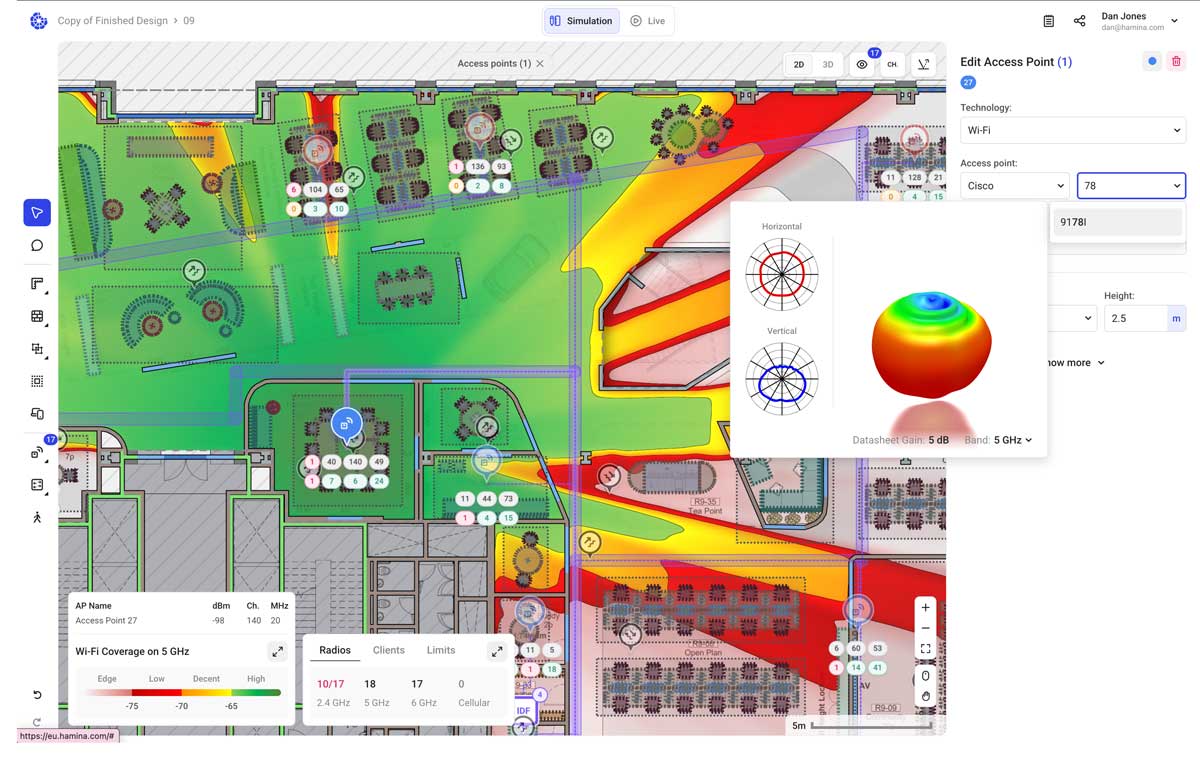This screenshot has width=1200, height=762.
Task: Expand the Wi-Fi Coverage legend panel
Action: click(277, 652)
